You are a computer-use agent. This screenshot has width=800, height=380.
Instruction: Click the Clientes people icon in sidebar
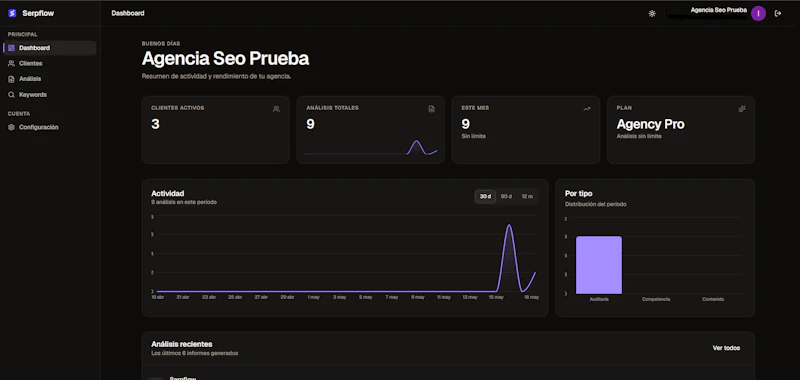(x=11, y=64)
